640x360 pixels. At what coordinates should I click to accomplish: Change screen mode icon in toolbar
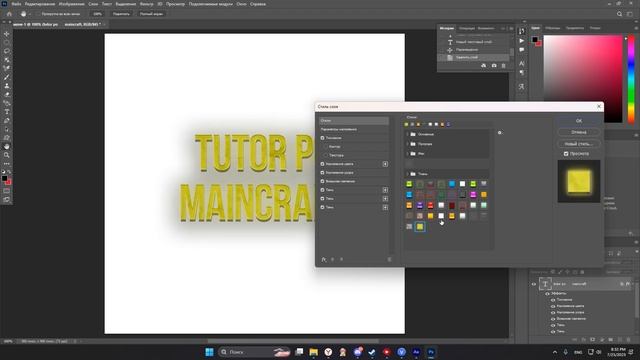click(7, 200)
